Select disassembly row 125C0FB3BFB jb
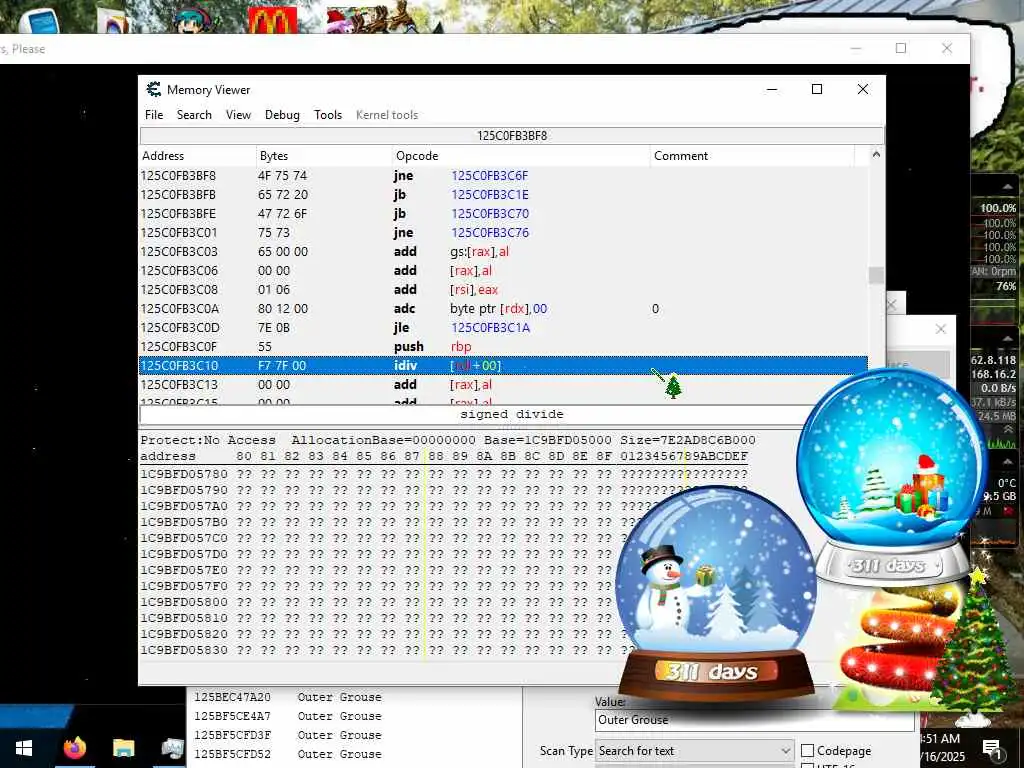This screenshot has height=768, width=1024. click(504, 195)
